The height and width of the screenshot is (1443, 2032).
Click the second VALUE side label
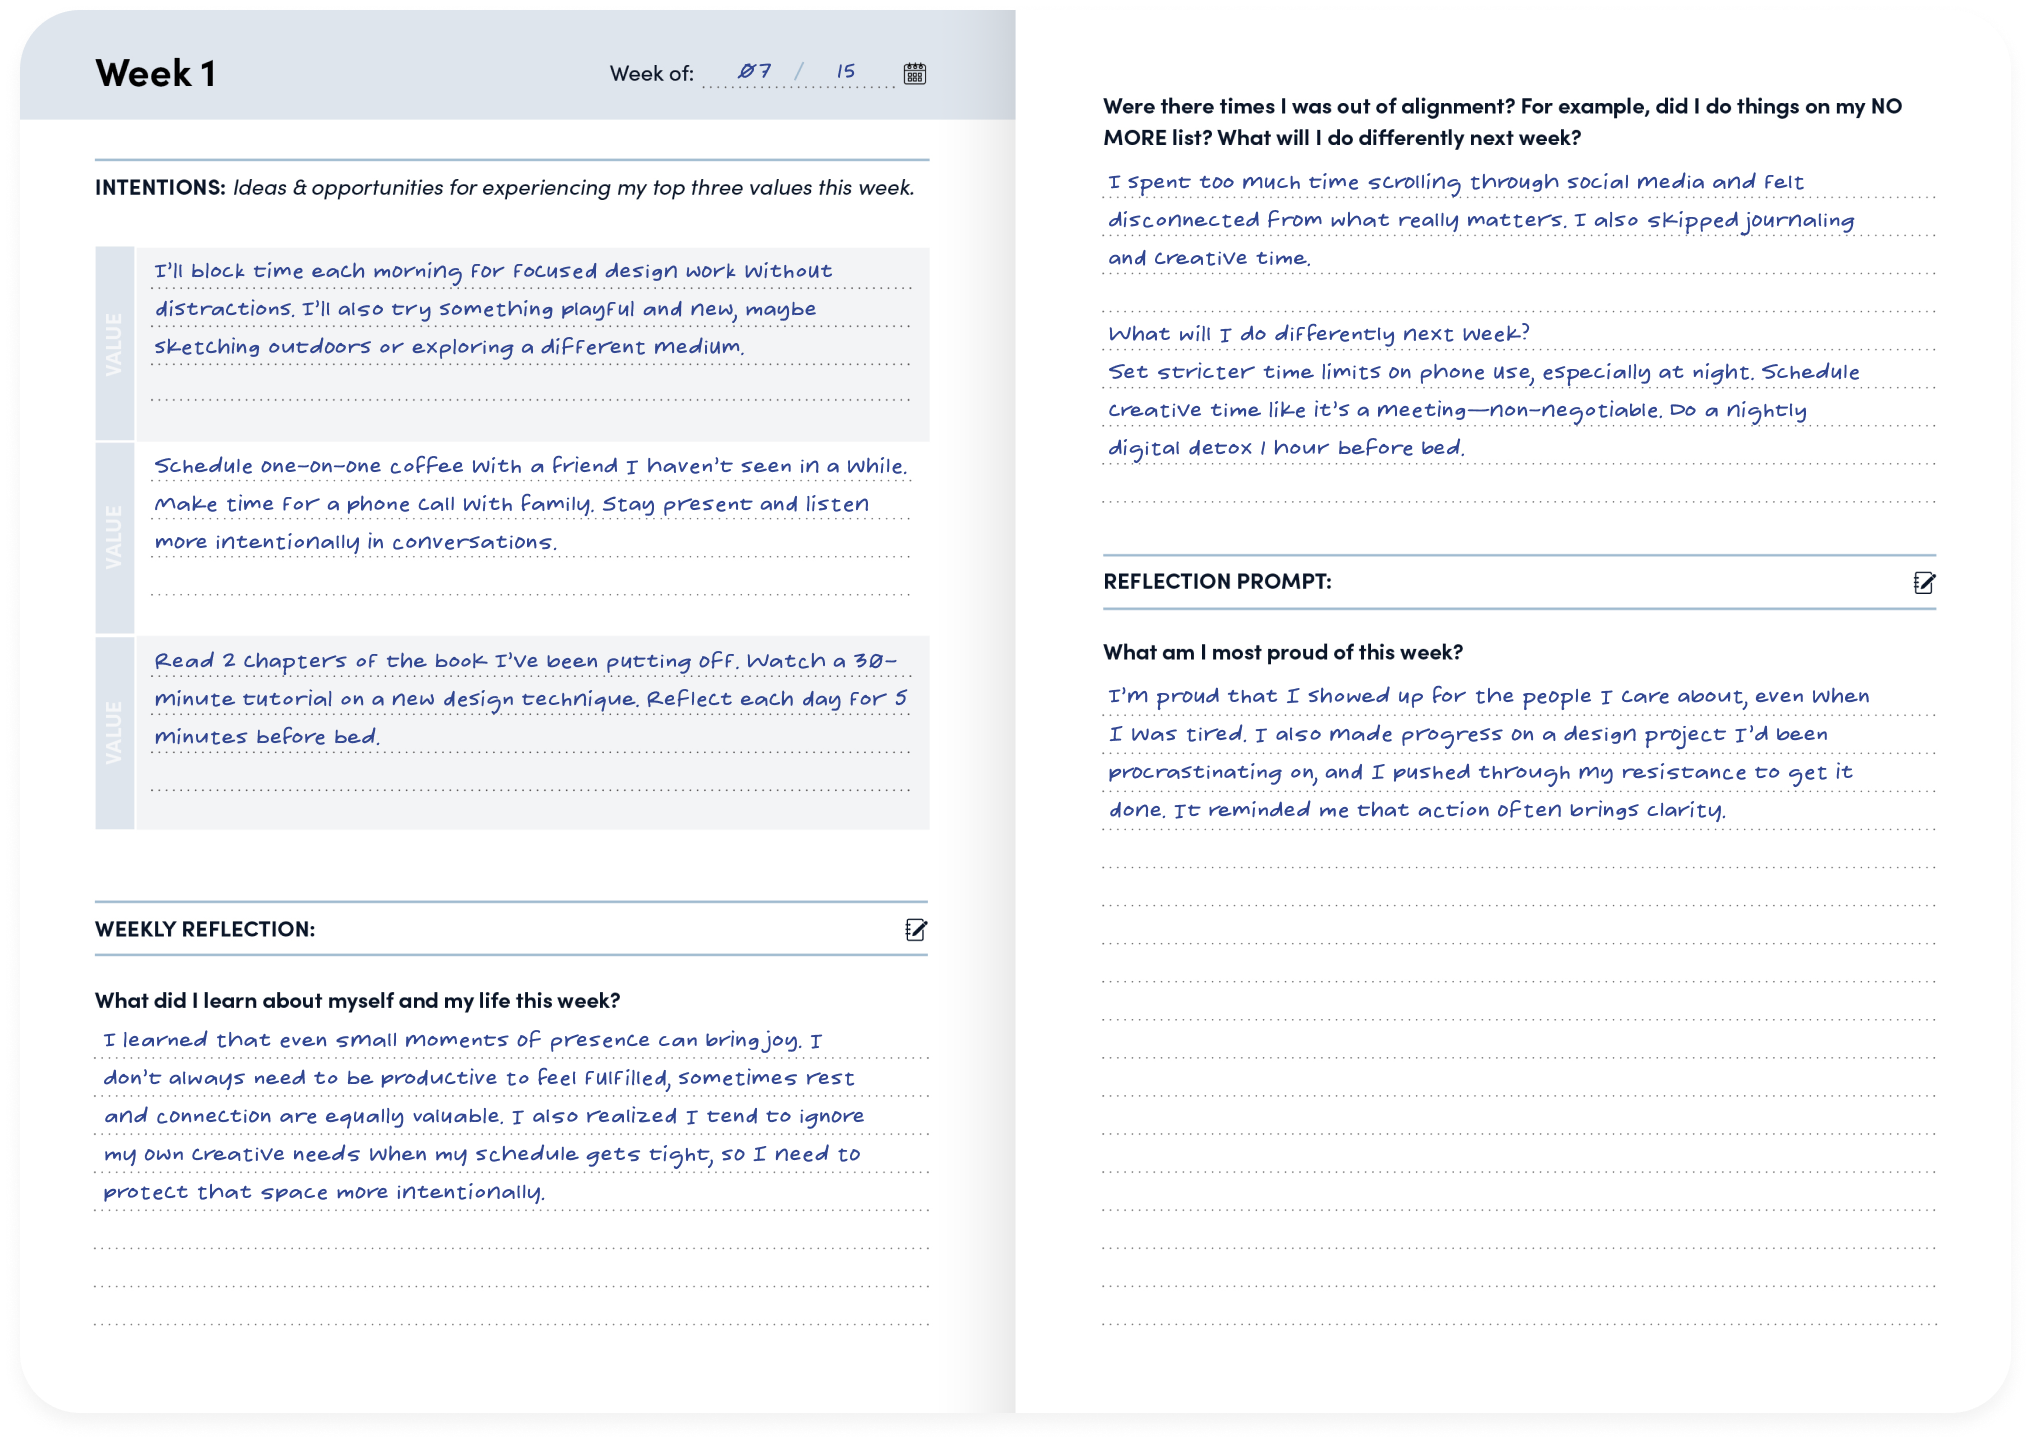point(115,538)
